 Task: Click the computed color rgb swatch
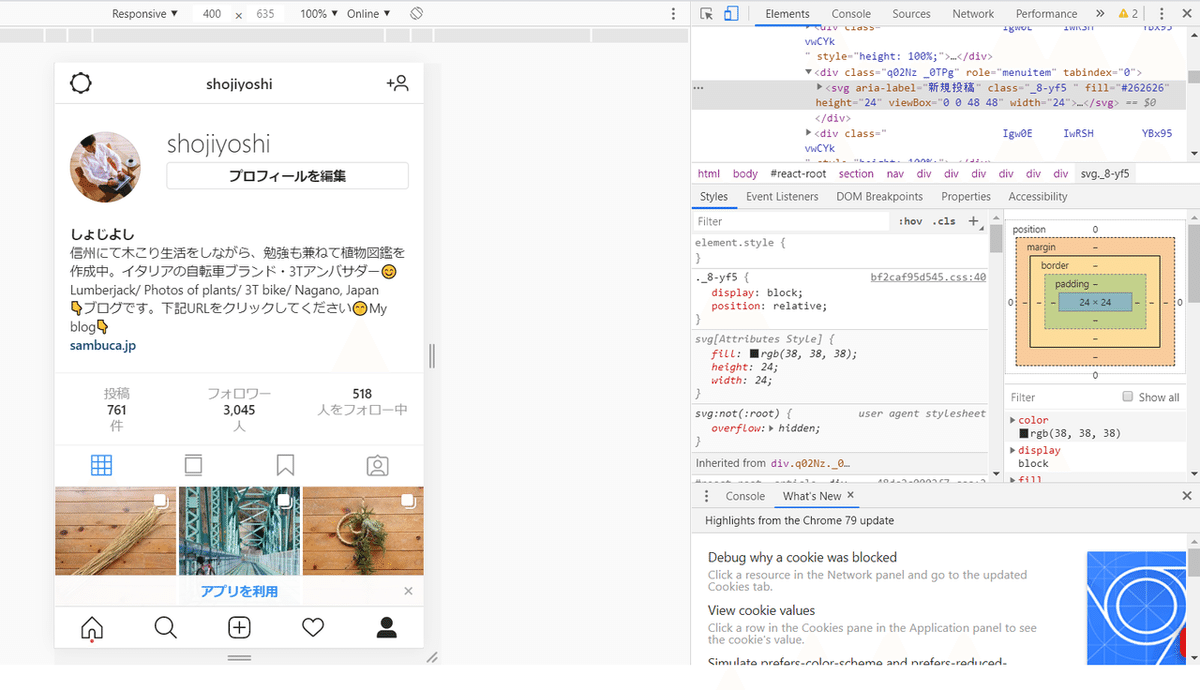[x=1024, y=434]
